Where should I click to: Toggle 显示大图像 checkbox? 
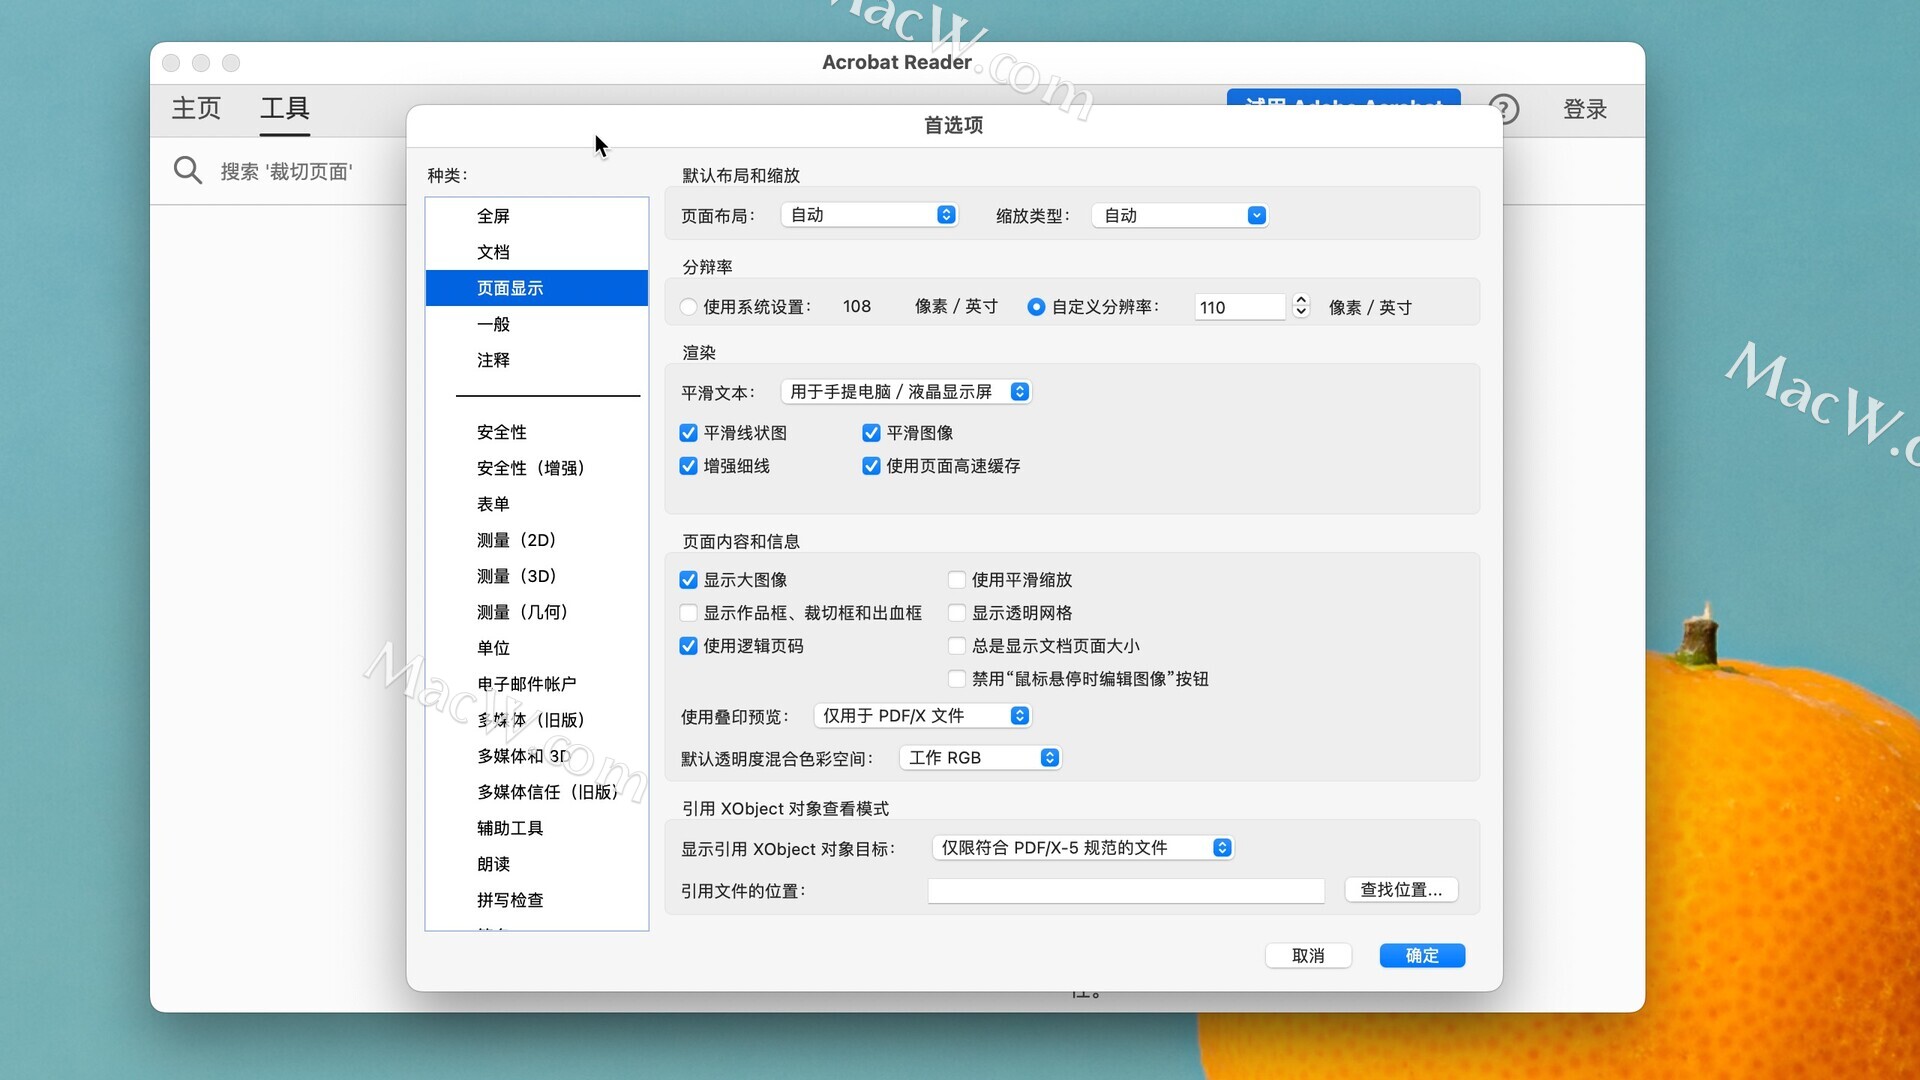pyautogui.click(x=688, y=580)
